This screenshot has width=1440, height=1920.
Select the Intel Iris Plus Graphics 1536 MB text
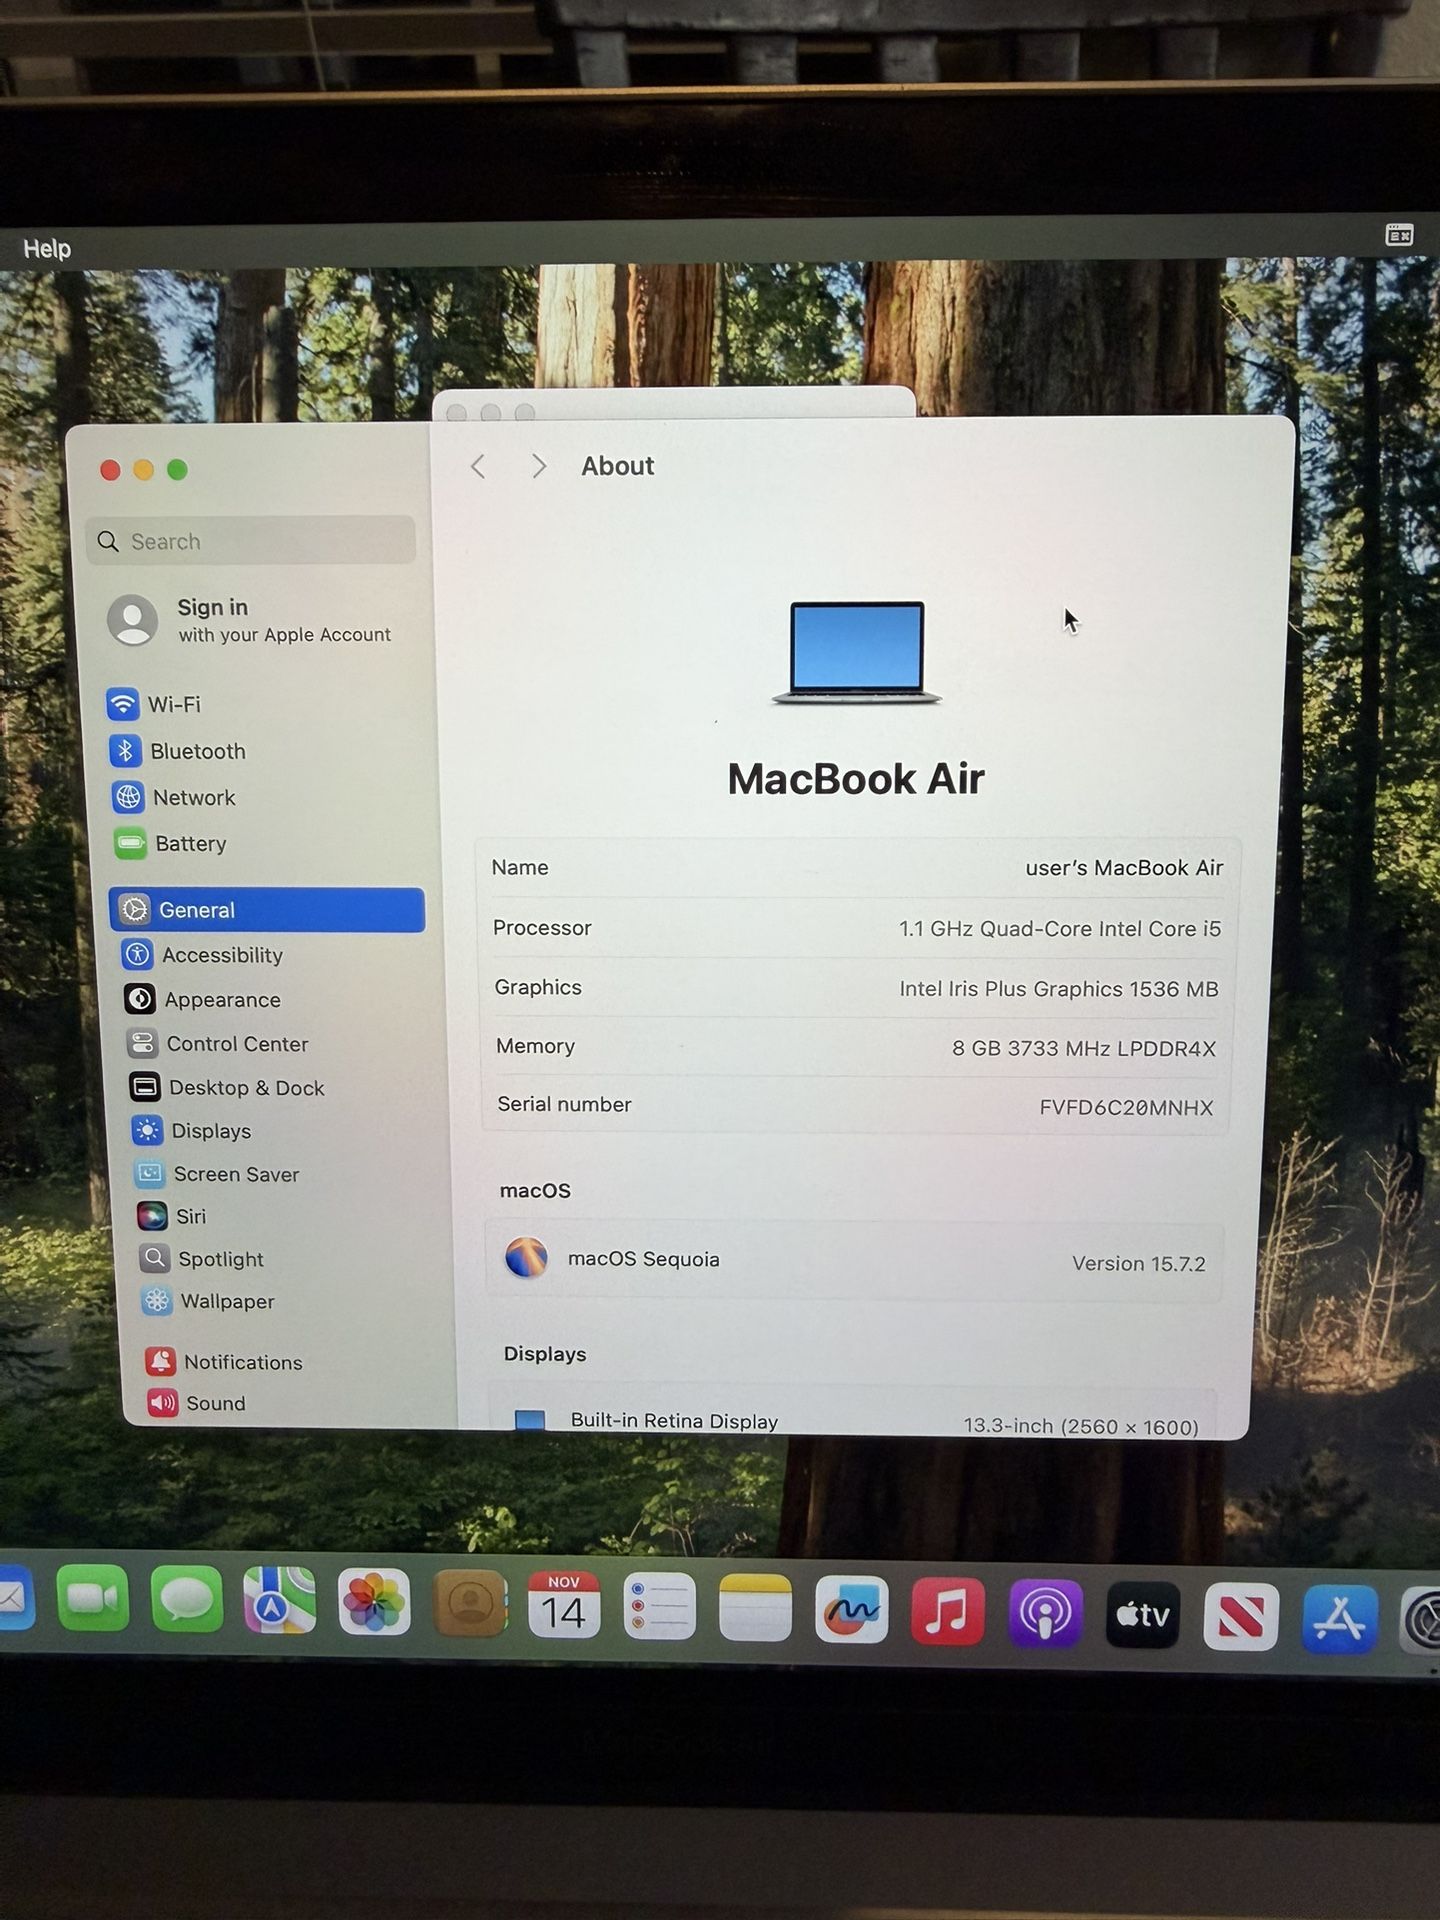point(1059,989)
